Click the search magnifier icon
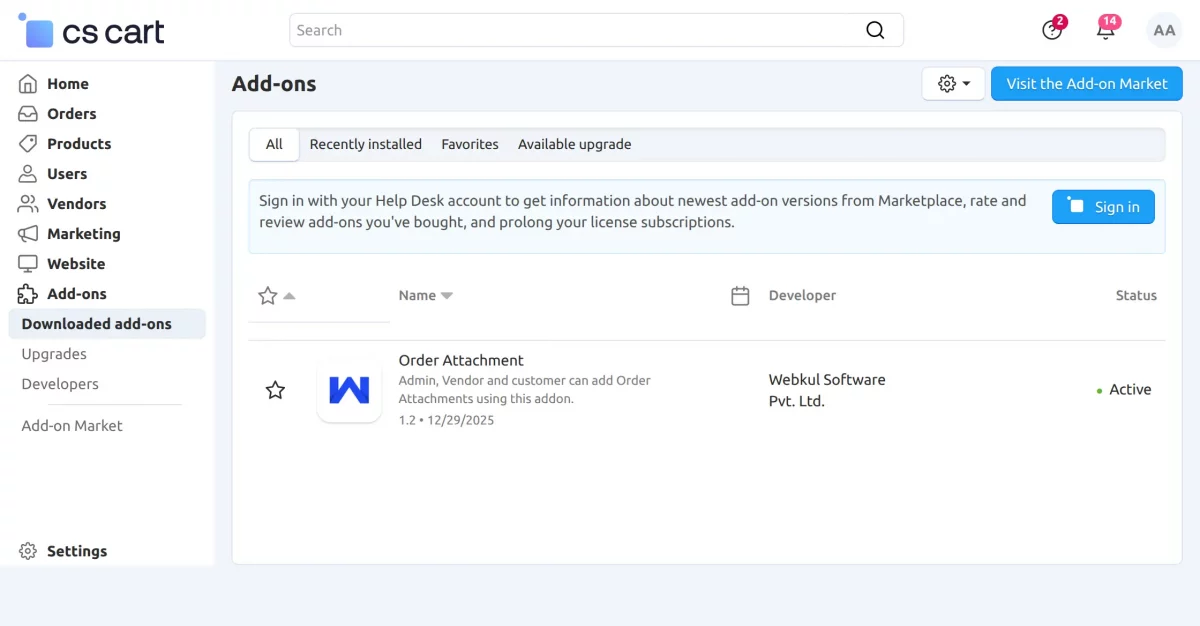 point(875,30)
